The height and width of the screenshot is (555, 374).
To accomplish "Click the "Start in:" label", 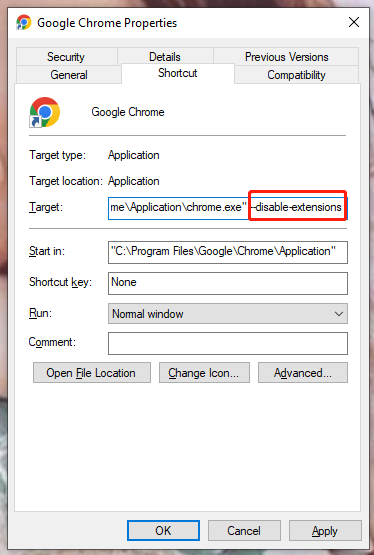I will 47,251.
